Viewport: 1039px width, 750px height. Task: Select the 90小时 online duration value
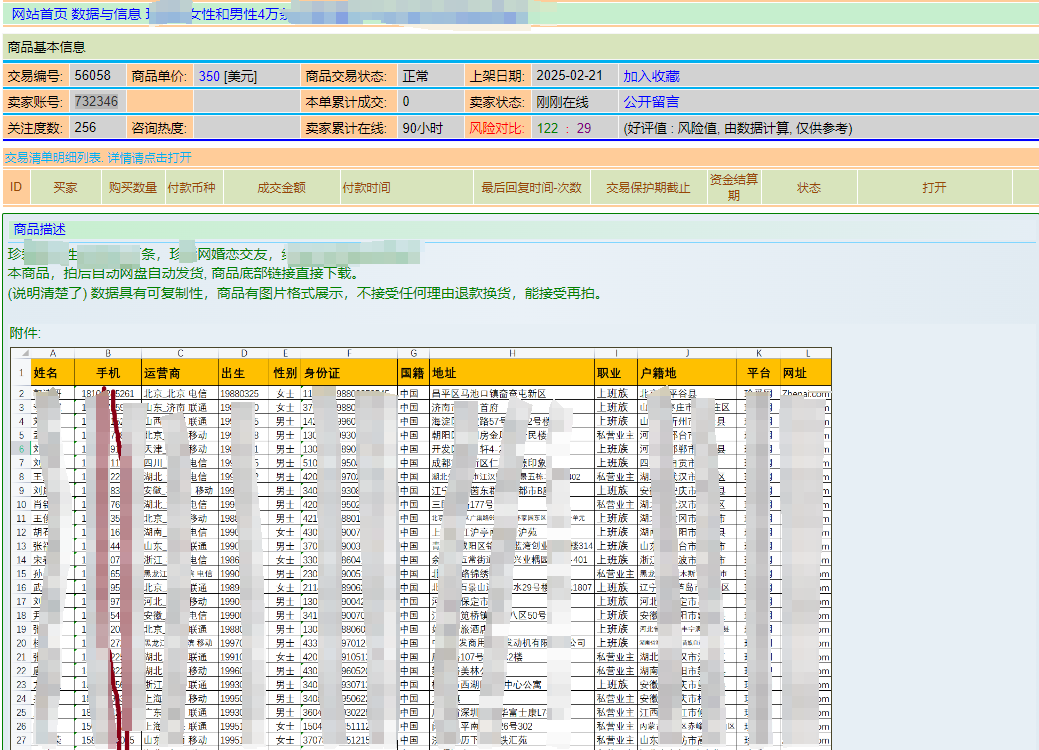[x=423, y=128]
